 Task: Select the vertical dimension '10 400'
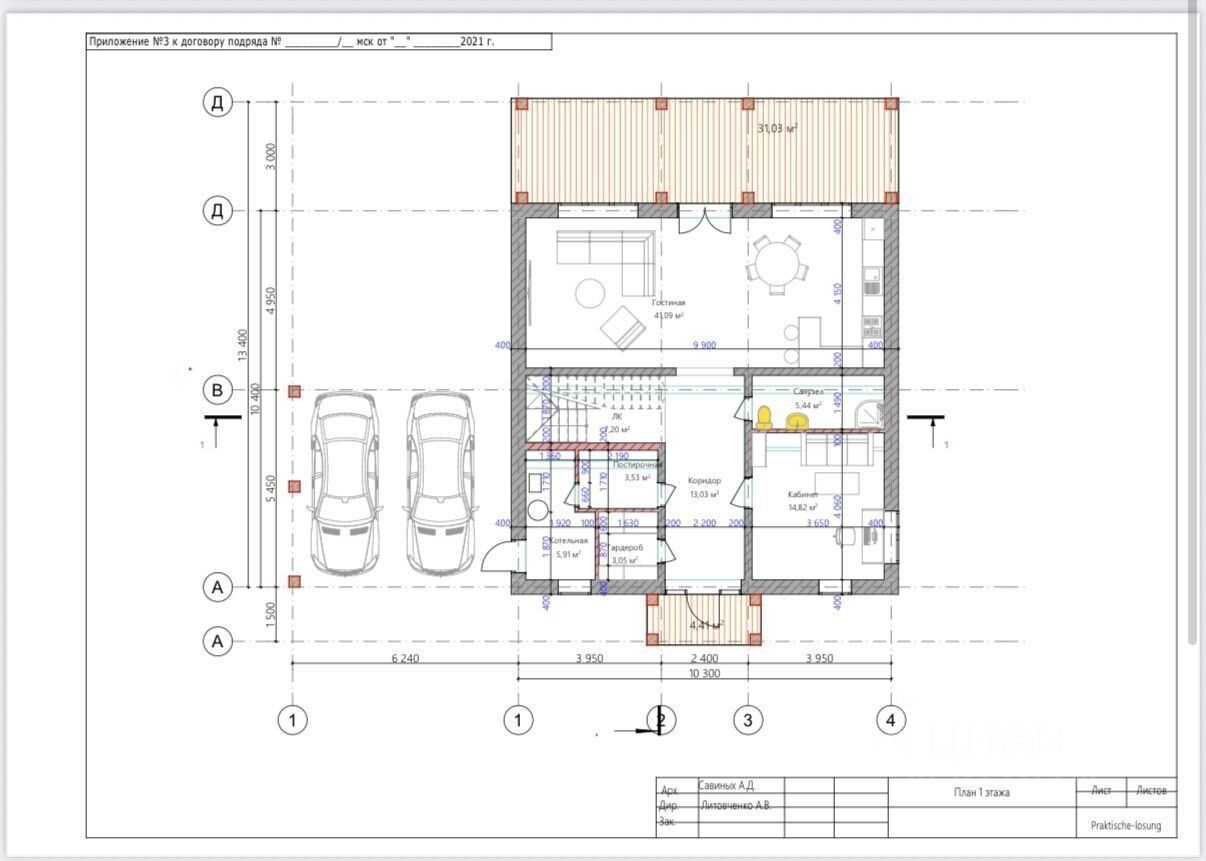(258, 401)
